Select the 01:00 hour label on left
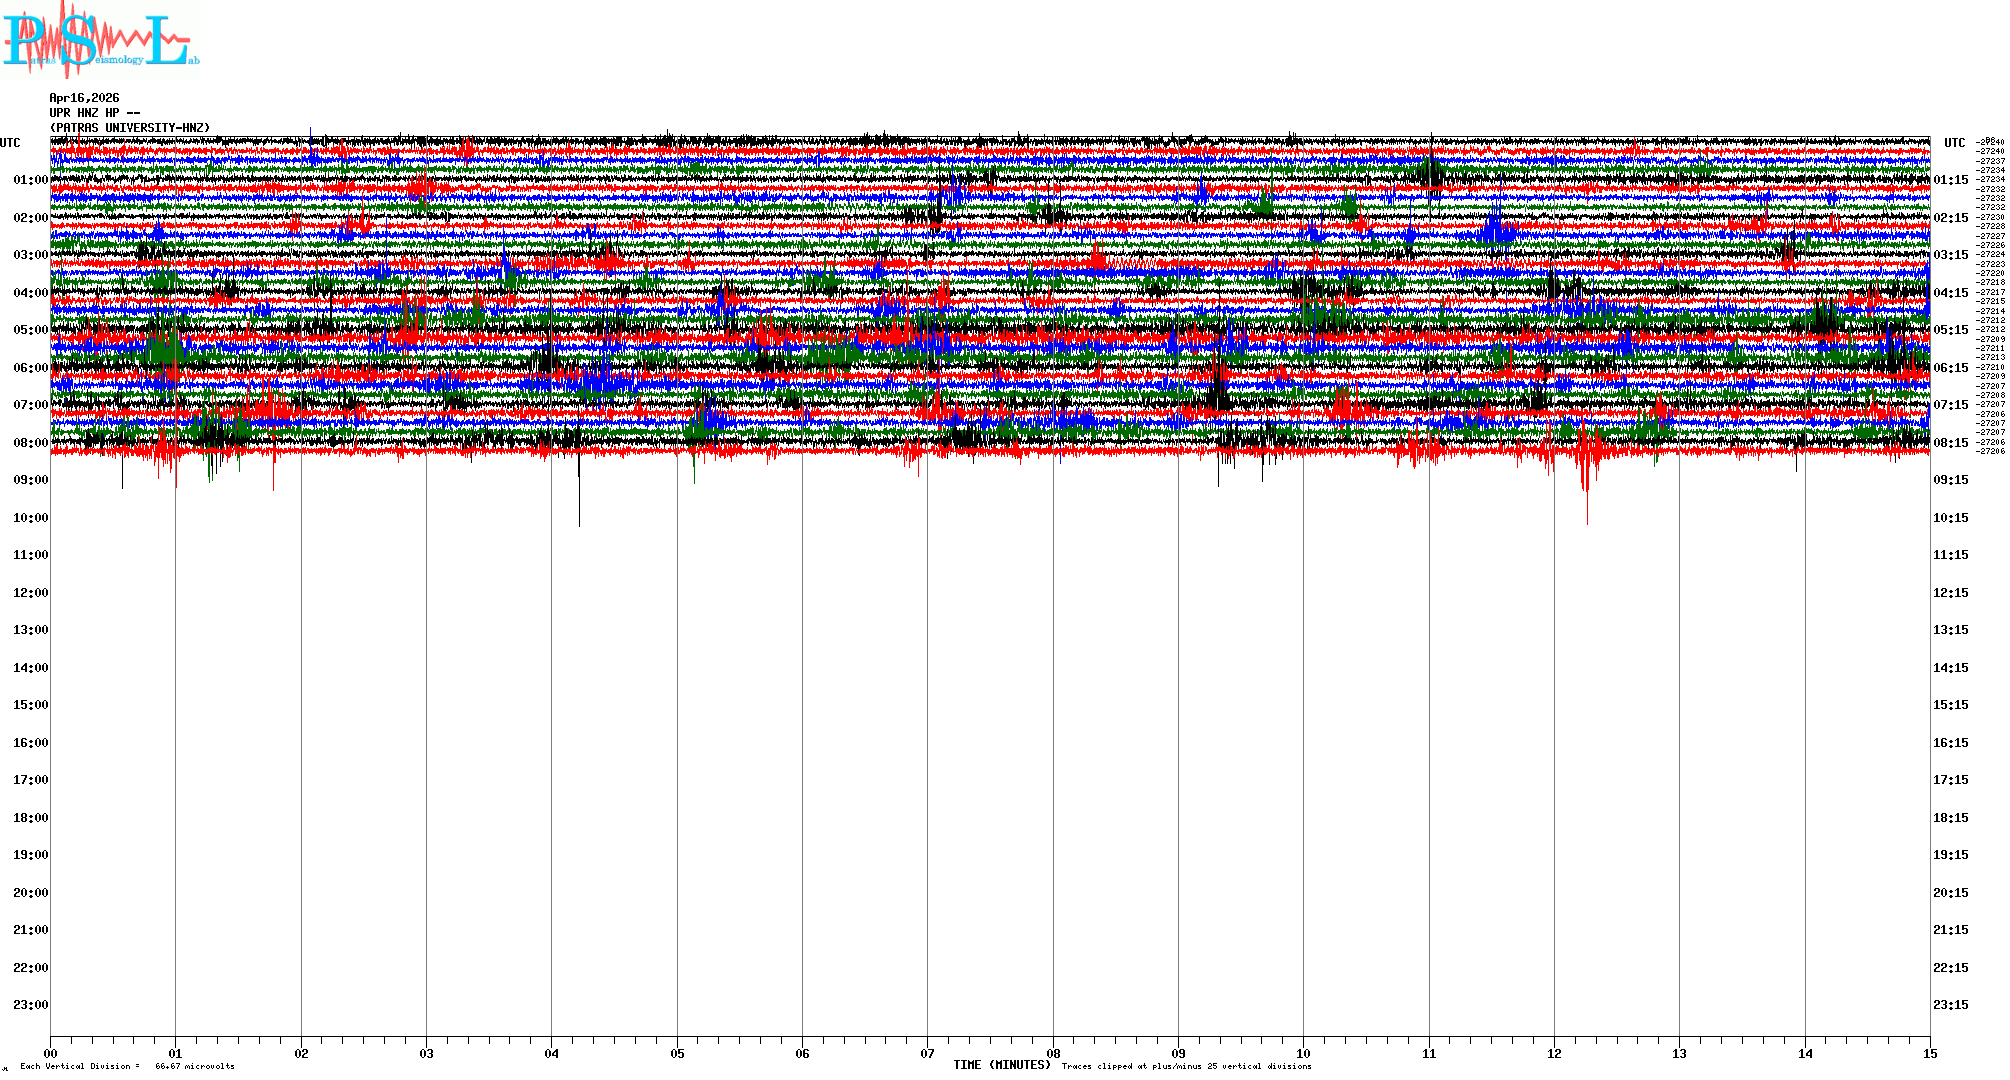This screenshot has height=1080, width=2010. 30,180
